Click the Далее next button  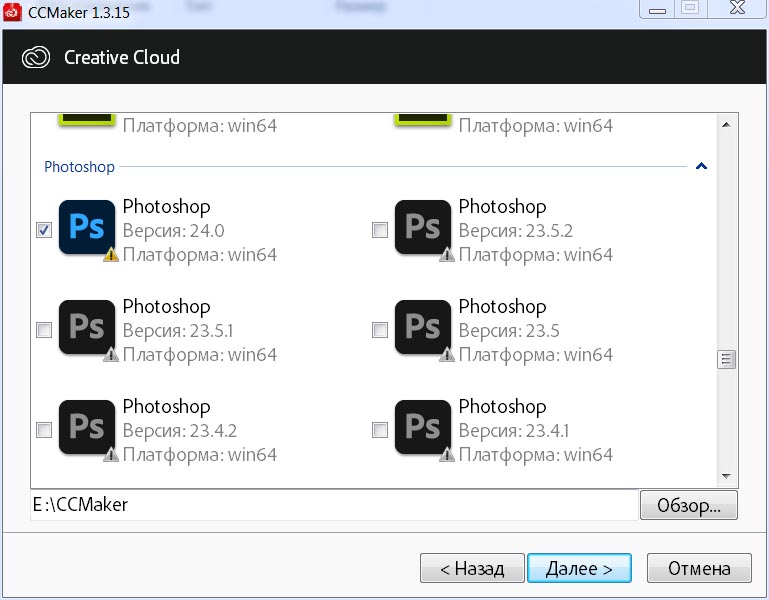pos(579,568)
